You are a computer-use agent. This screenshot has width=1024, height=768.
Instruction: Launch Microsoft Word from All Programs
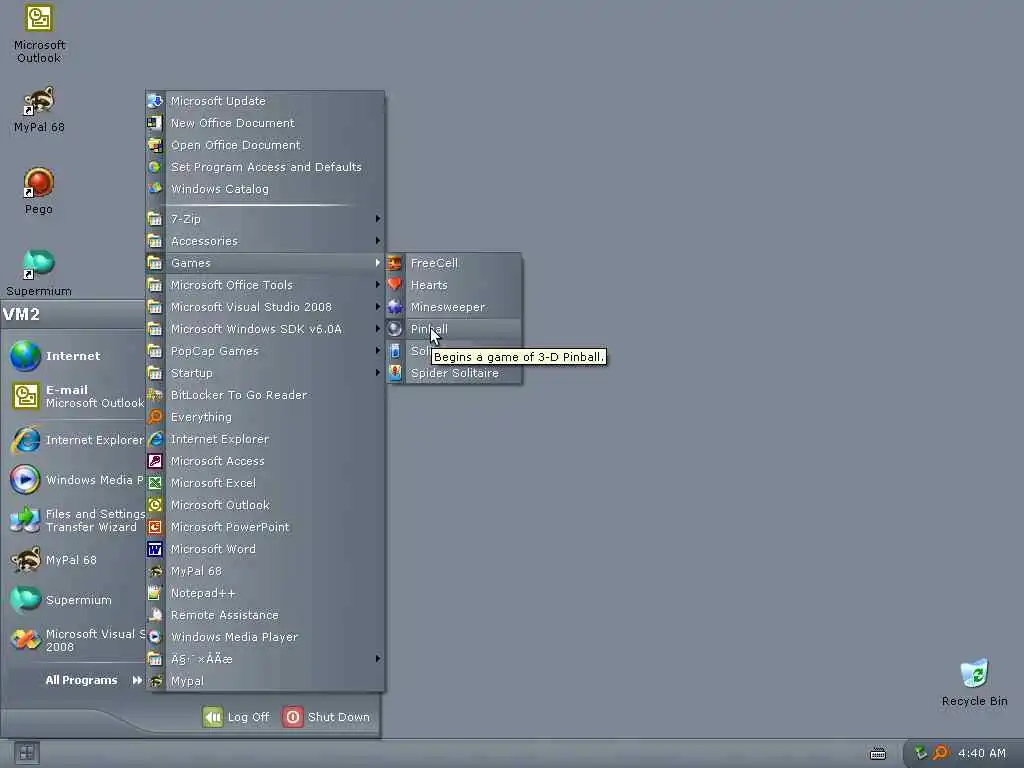pyautogui.click(x=265, y=549)
